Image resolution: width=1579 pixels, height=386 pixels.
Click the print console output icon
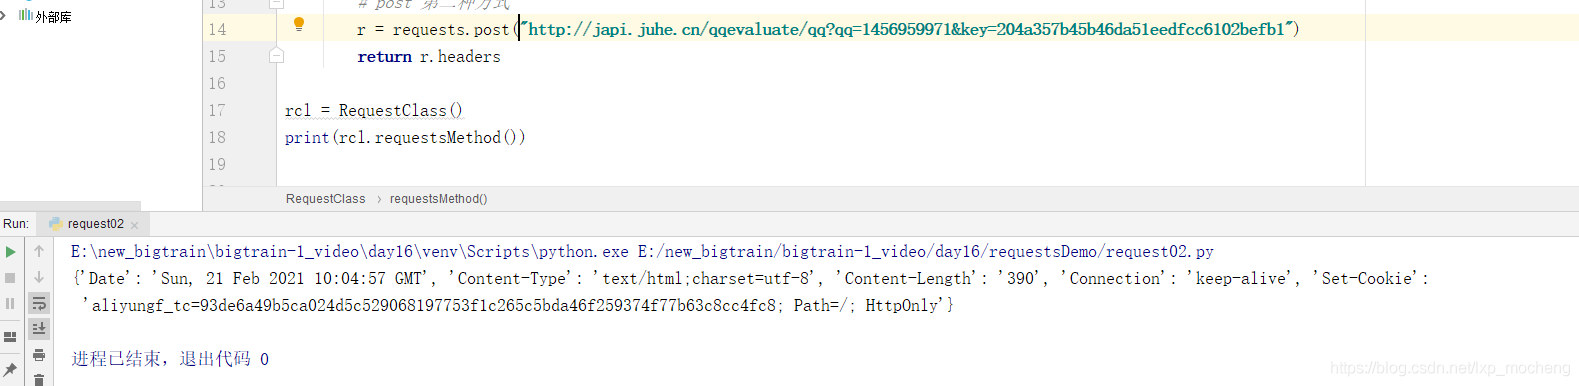pos(39,355)
